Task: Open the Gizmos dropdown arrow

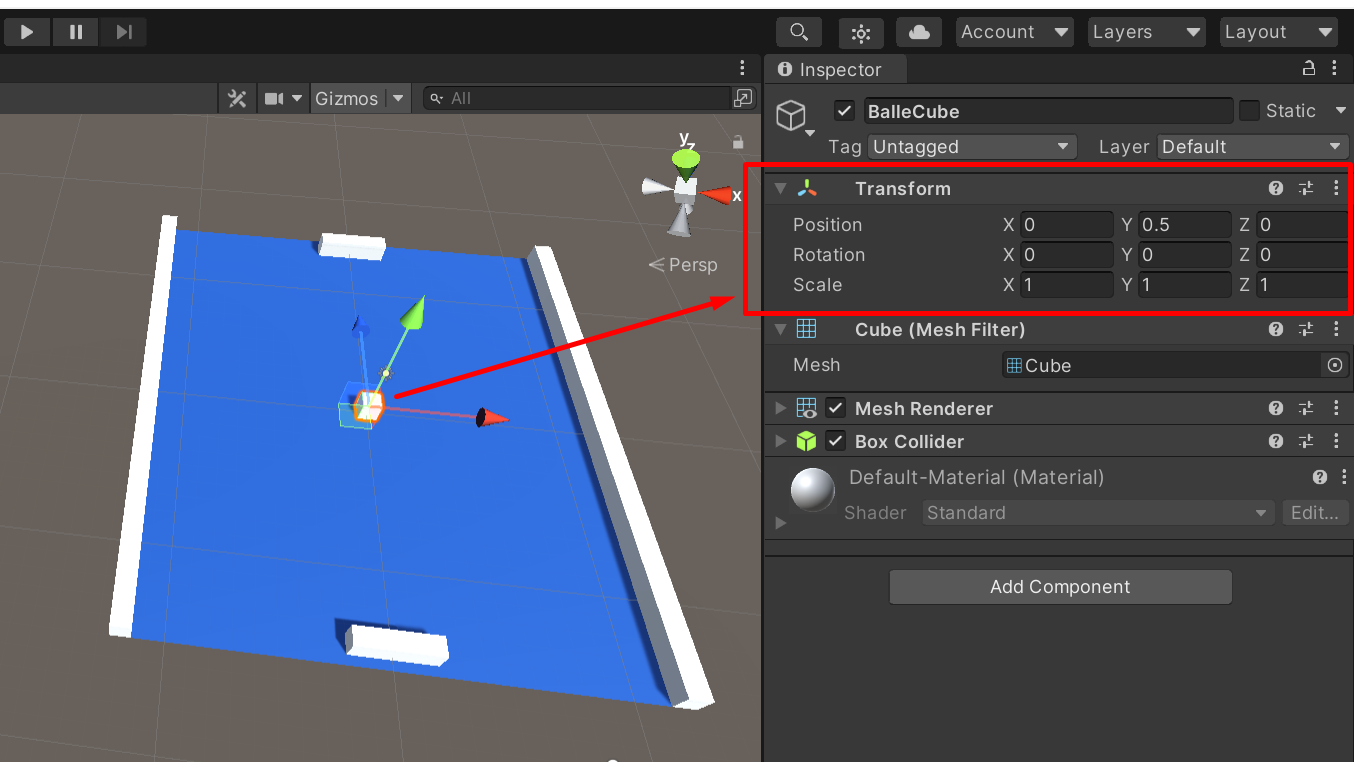Action: point(398,98)
